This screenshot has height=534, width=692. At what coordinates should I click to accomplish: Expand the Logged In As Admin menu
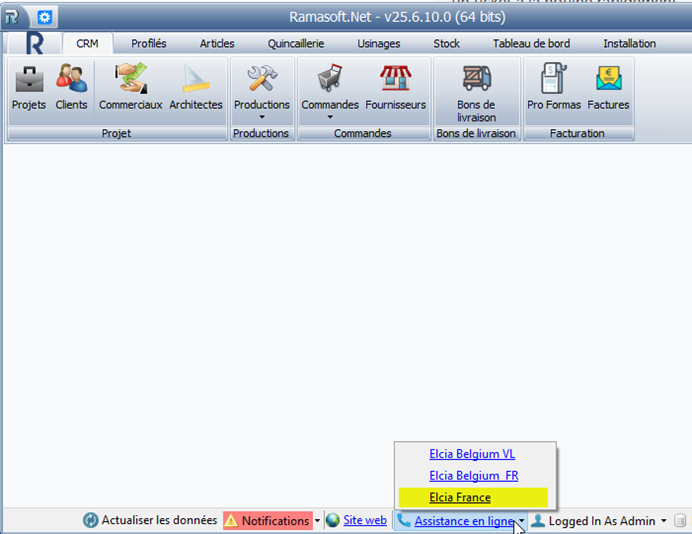[x=663, y=521]
